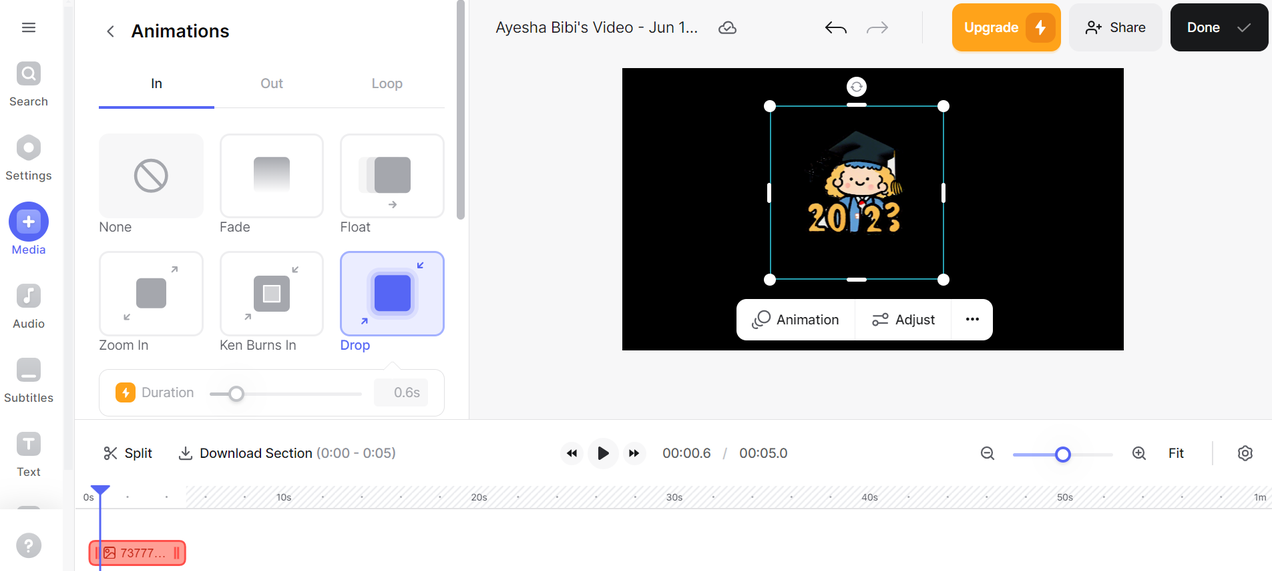Image resolution: width=1272 pixels, height=571 pixels.
Task: Click the Done button
Action: (1219, 27)
